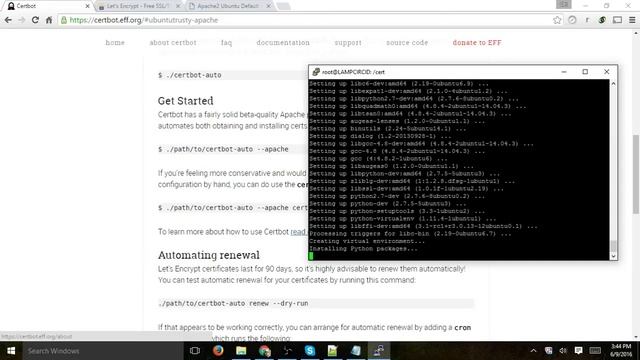
Task: Switch to the Apache2 Ubuntu Default tab
Action: pyautogui.click(x=229, y=6)
